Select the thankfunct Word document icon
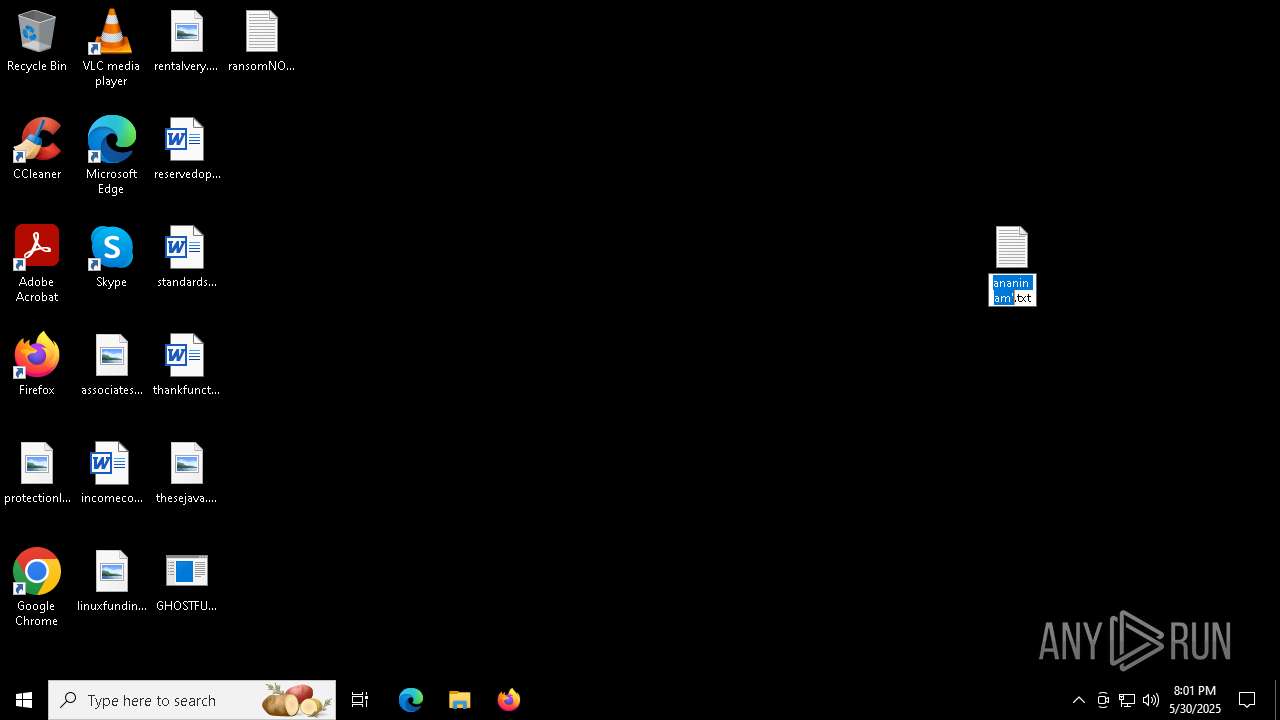Screen dimensions: 1280x720 point(186,366)
